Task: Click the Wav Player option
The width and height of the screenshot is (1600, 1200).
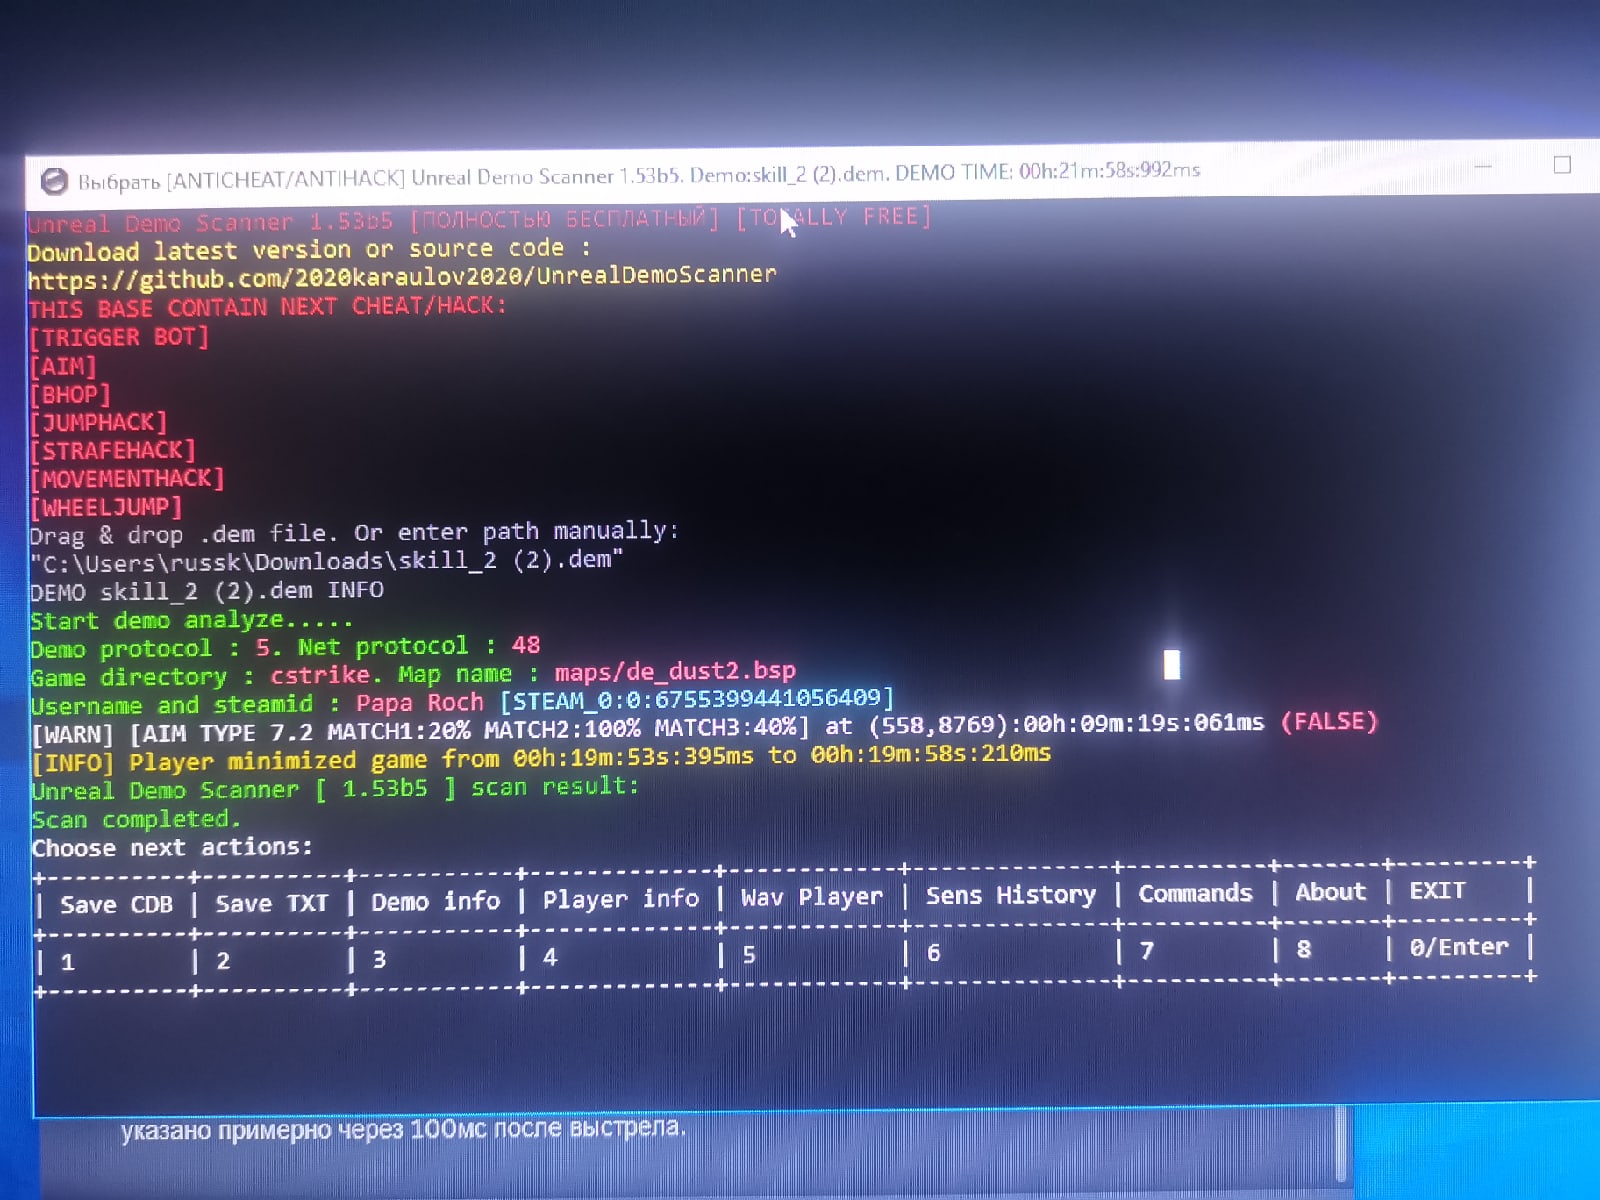Action: (811, 897)
